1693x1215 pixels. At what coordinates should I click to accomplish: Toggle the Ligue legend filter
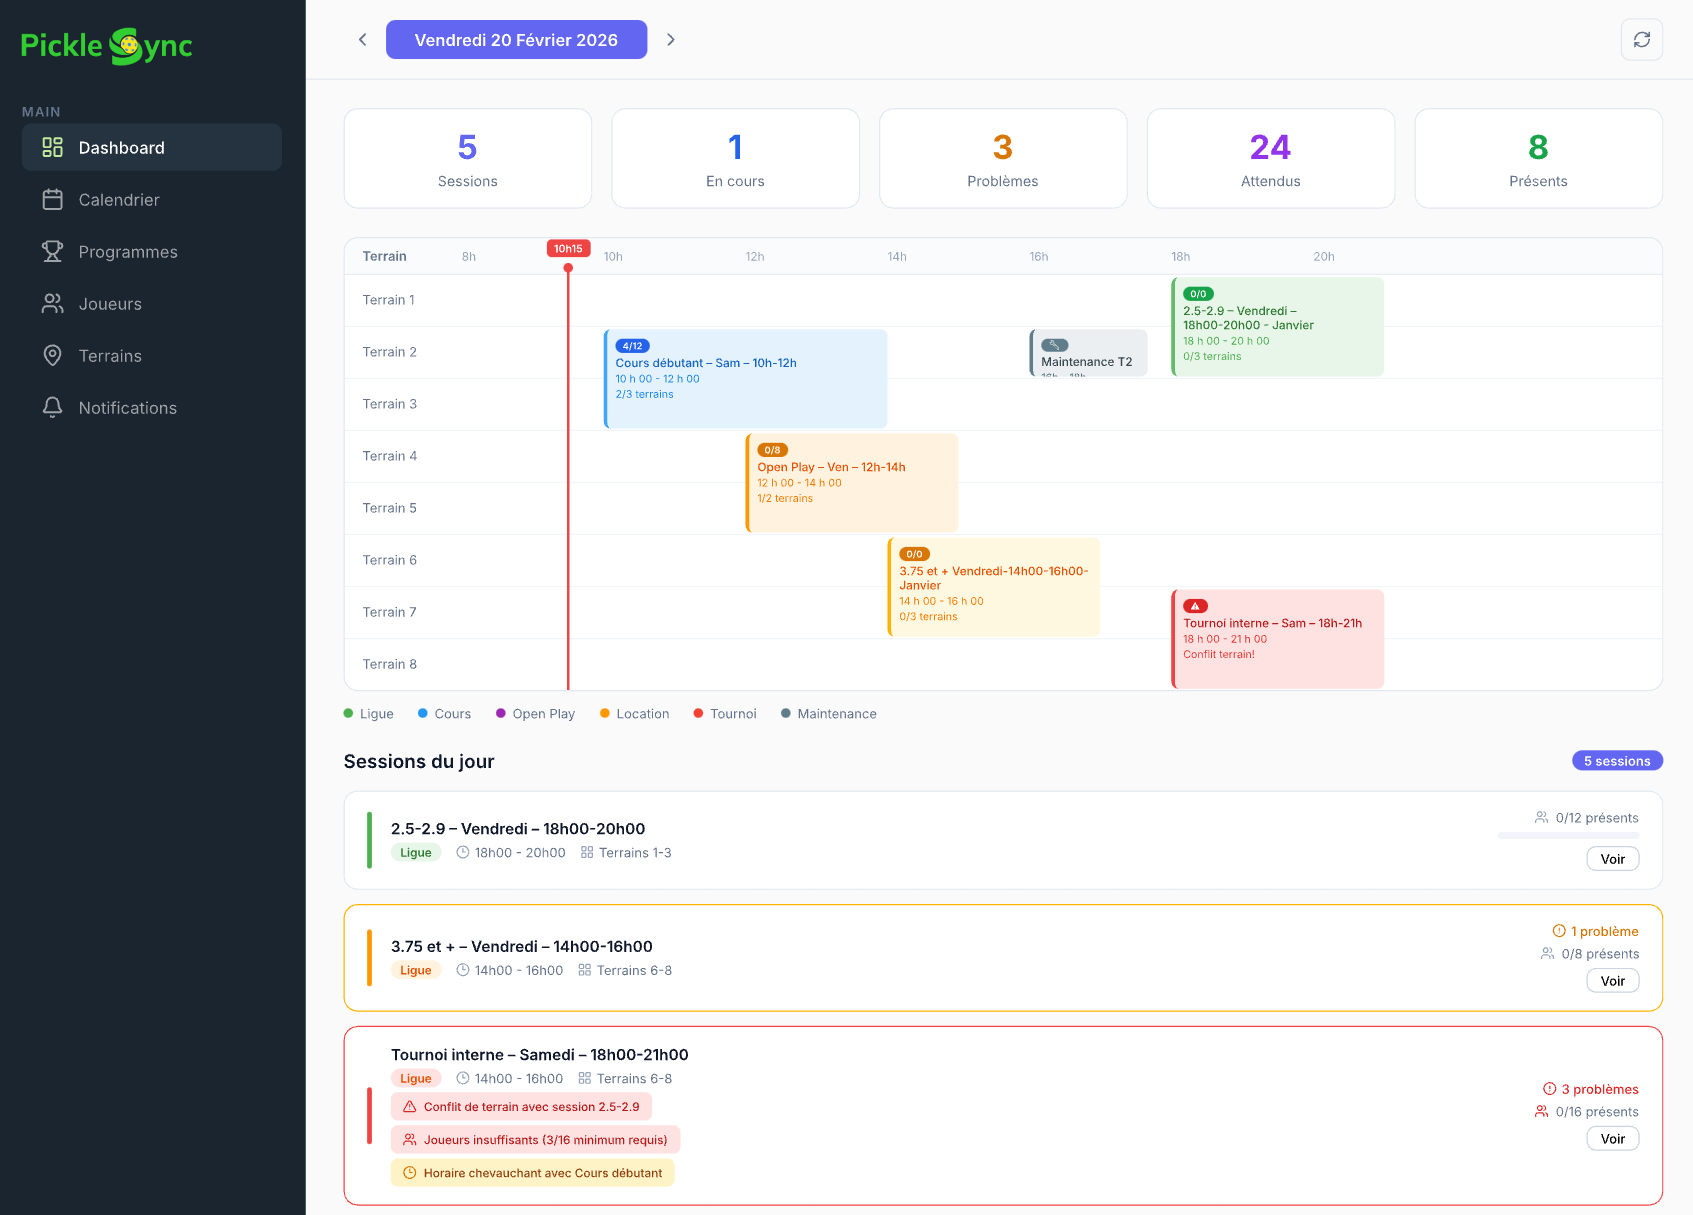[x=369, y=713]
